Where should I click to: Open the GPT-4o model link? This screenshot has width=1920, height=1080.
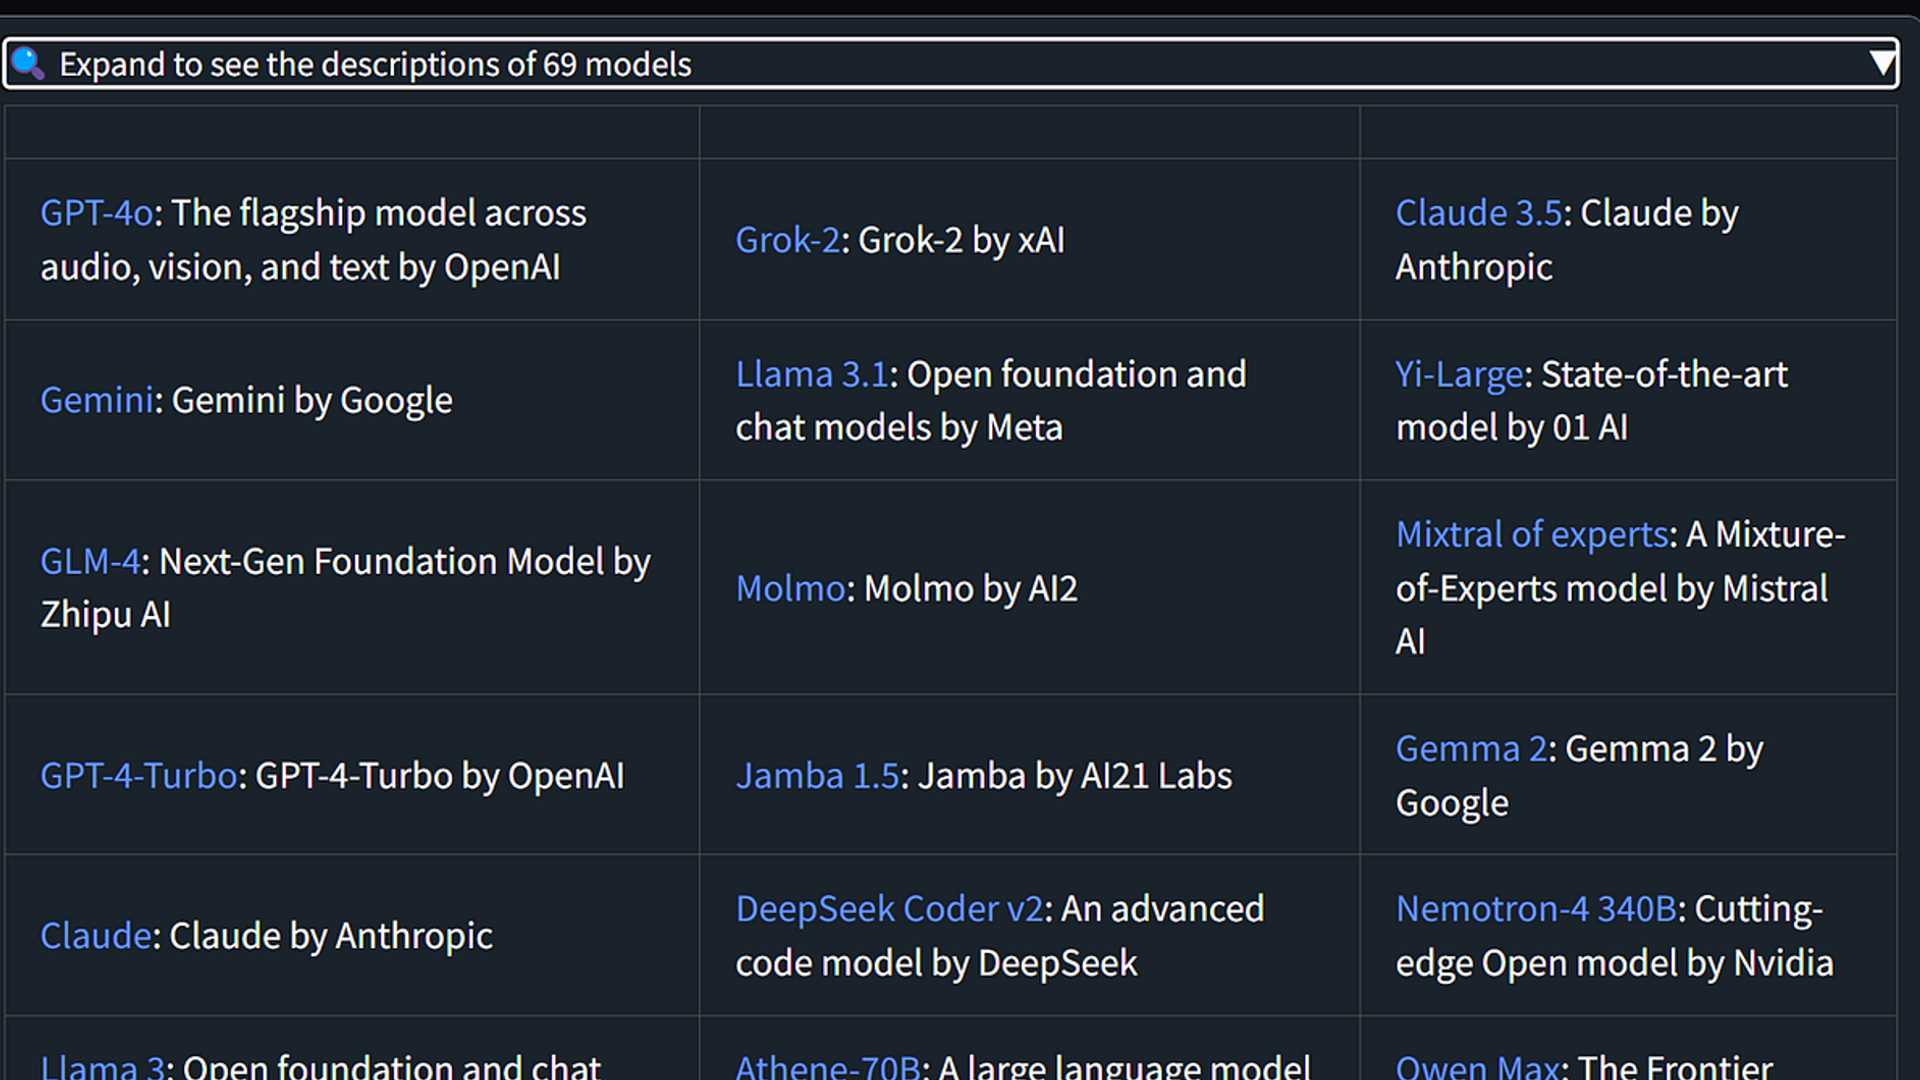(96, 213)
